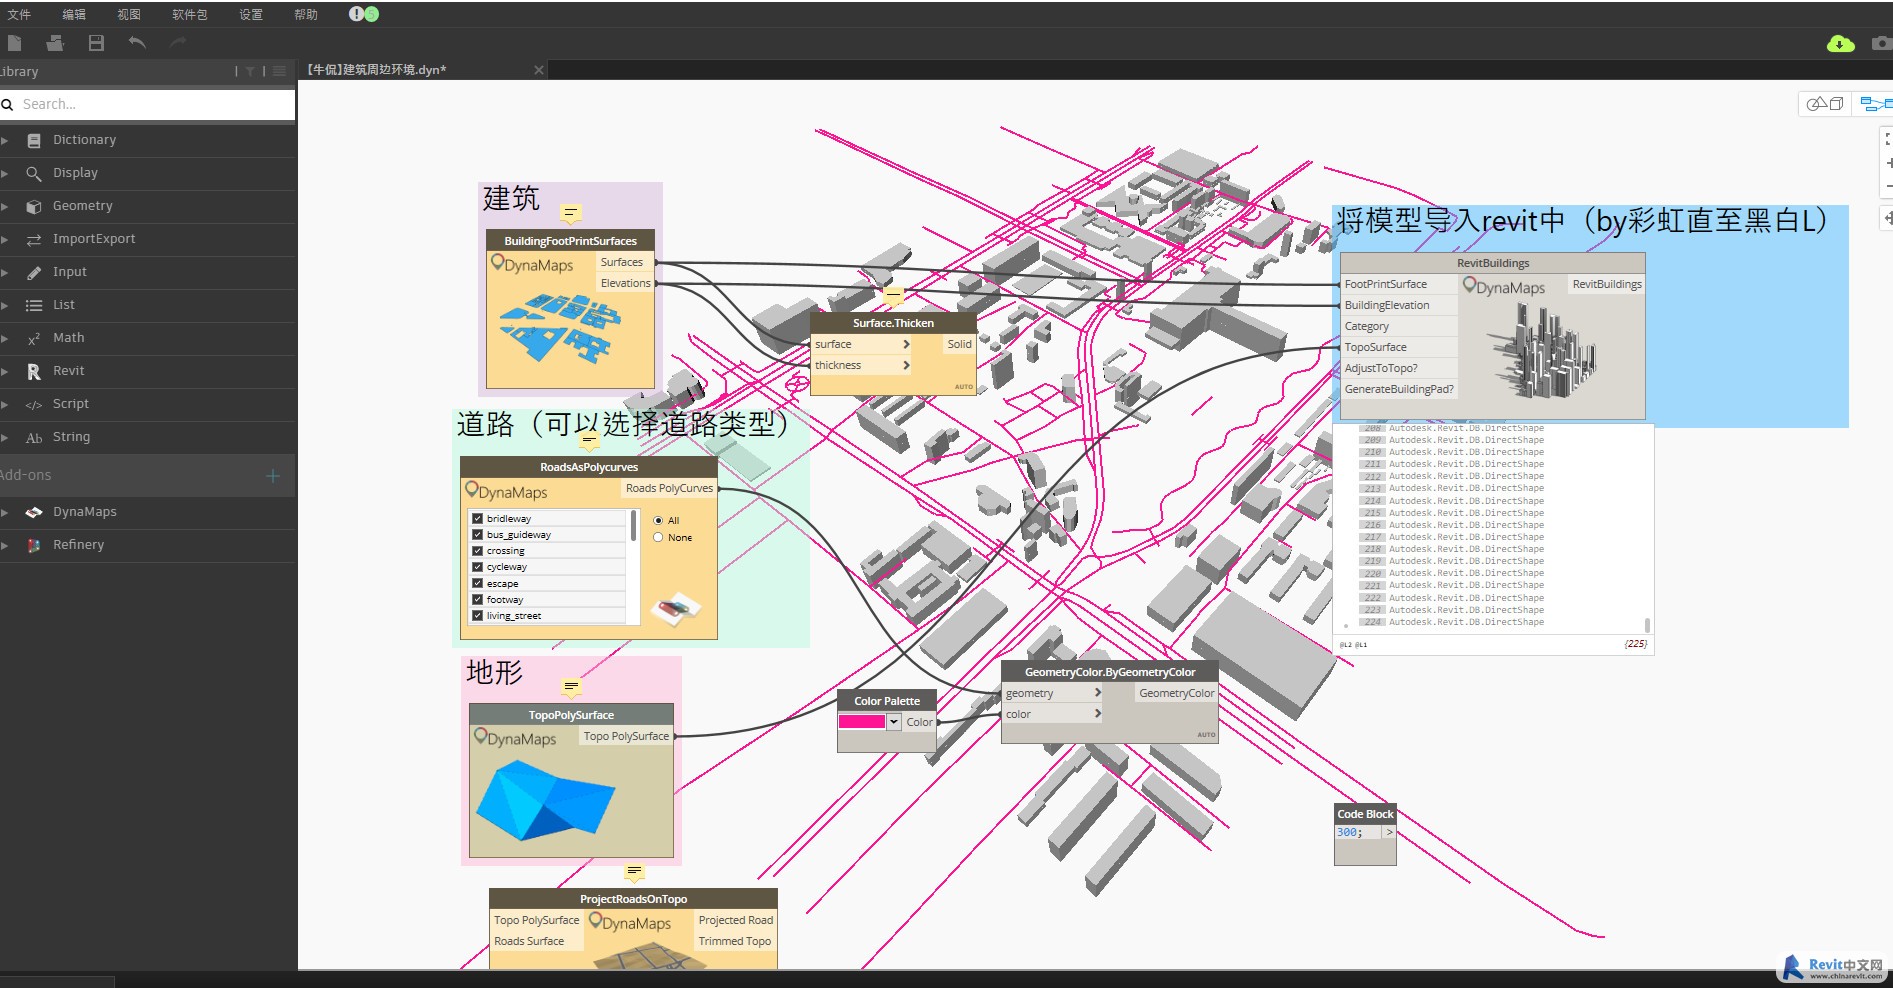Viewport: 1893px width, 988px height.
Task: Toggle the cycleway road checkbox
Action: pos(477,566)
